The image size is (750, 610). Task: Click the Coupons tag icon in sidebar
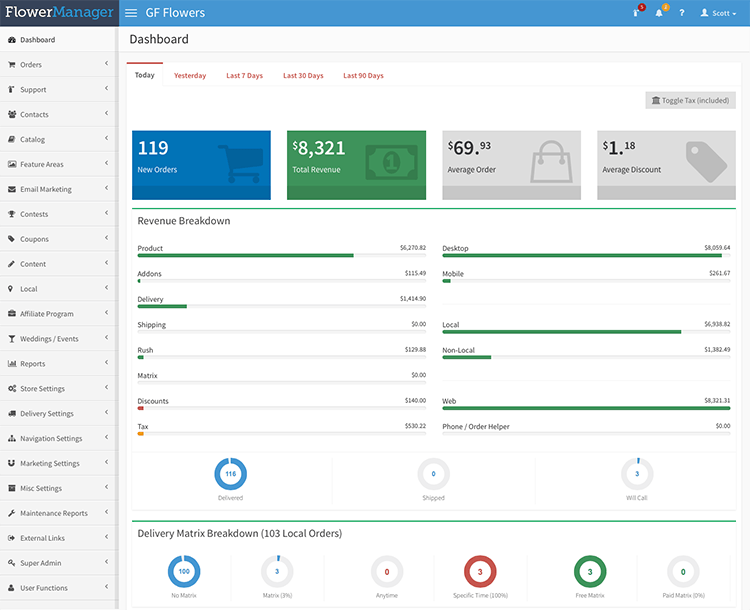(11, 239)
